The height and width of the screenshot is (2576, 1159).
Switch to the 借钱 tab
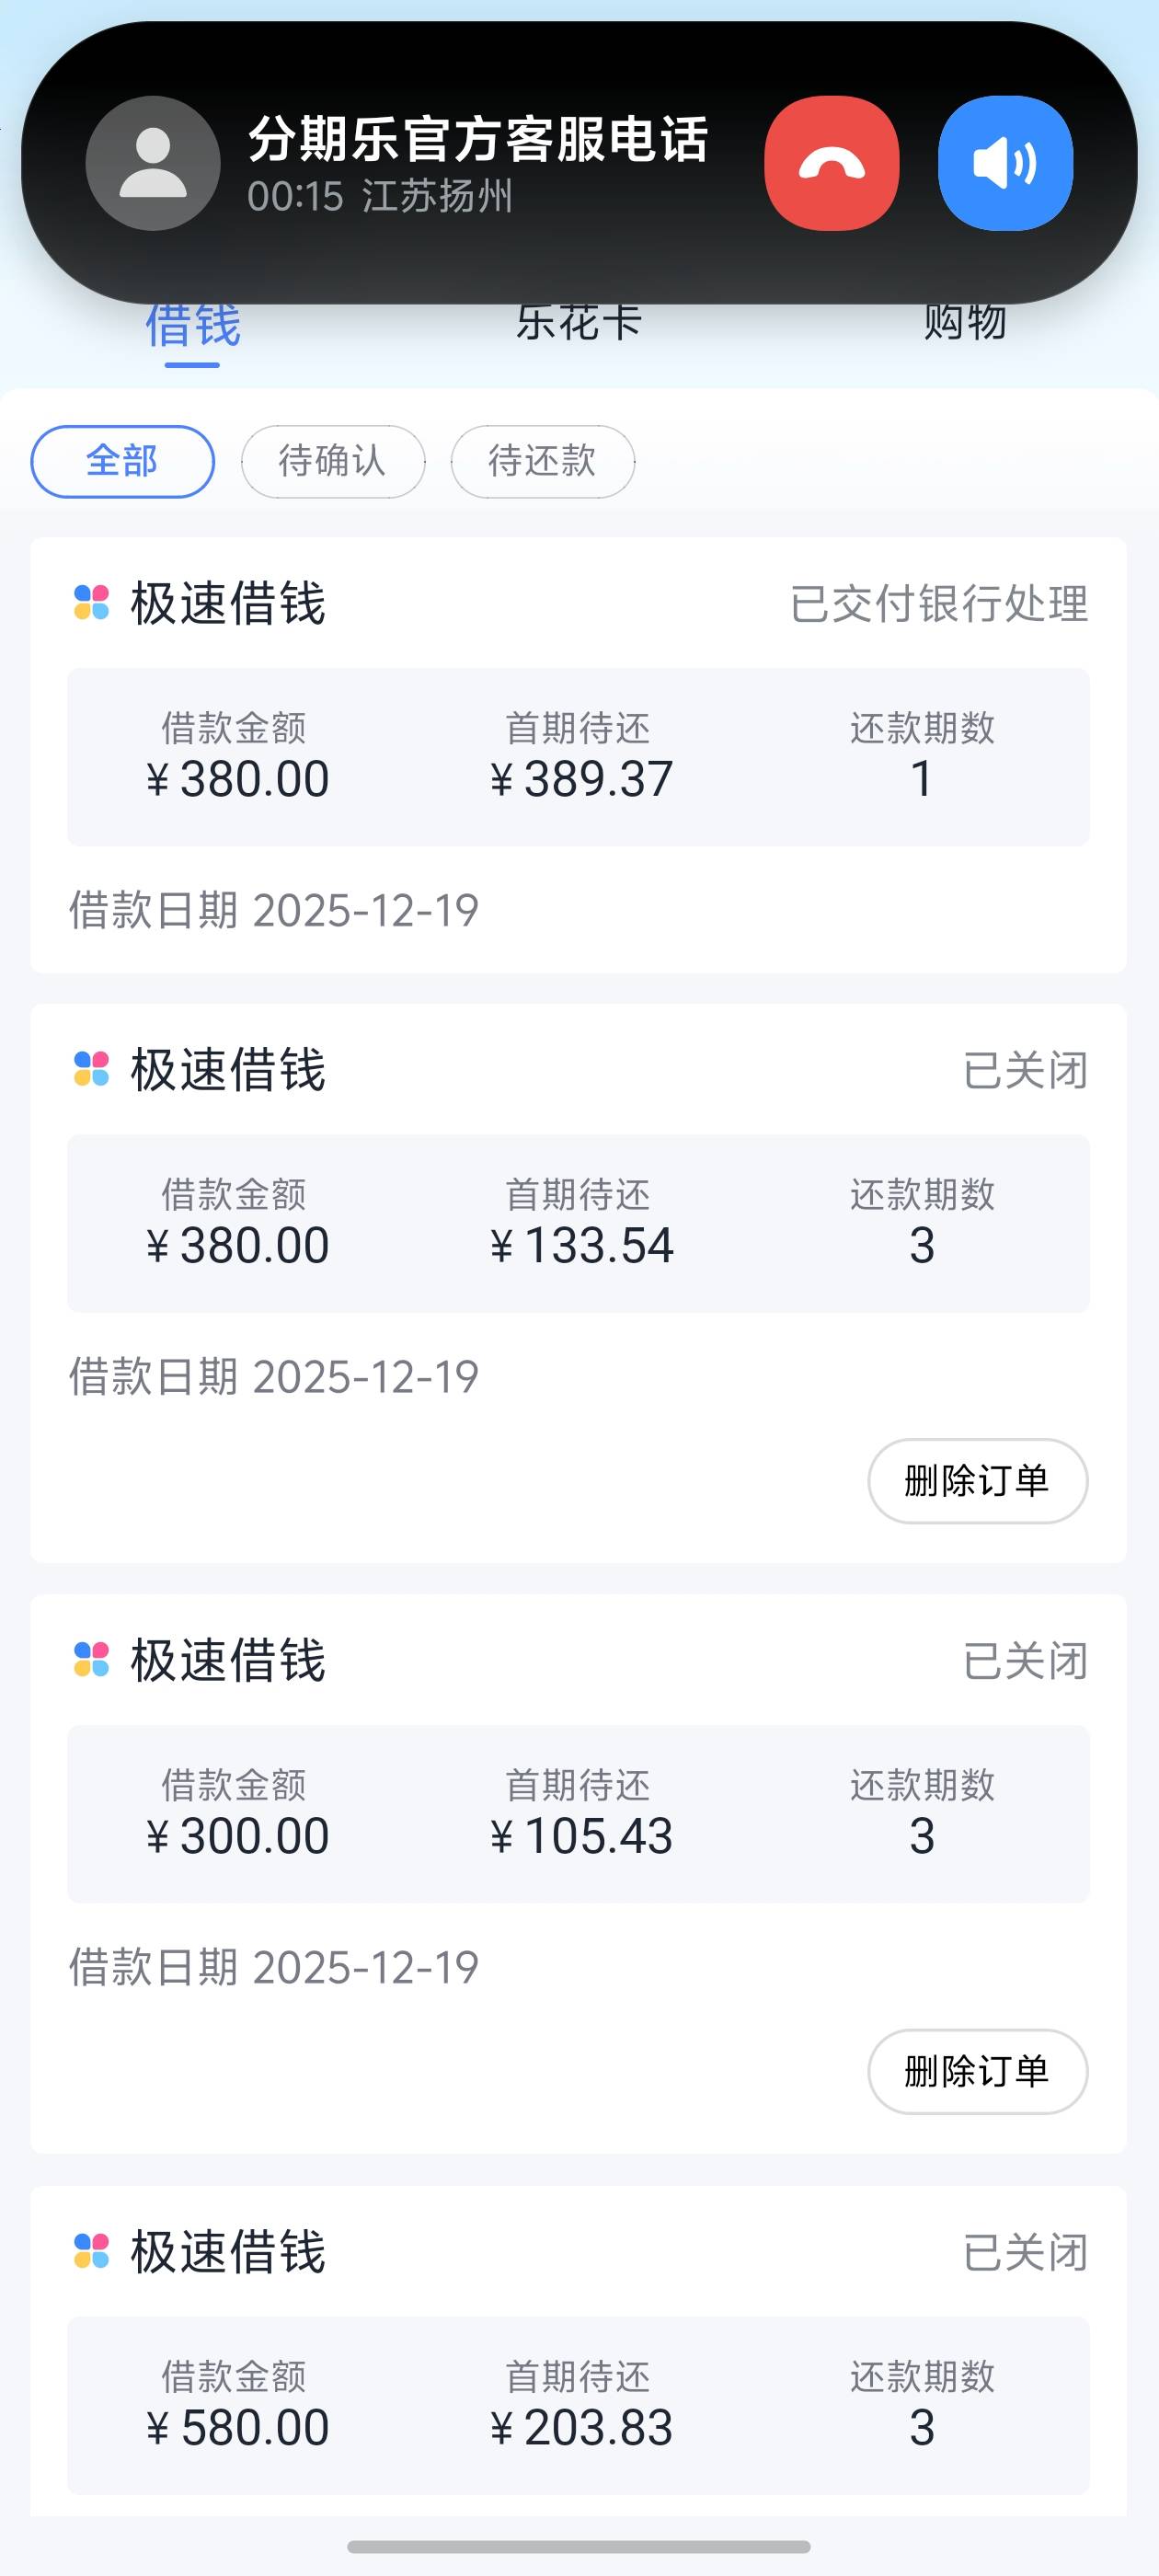(x=193, y=325)
